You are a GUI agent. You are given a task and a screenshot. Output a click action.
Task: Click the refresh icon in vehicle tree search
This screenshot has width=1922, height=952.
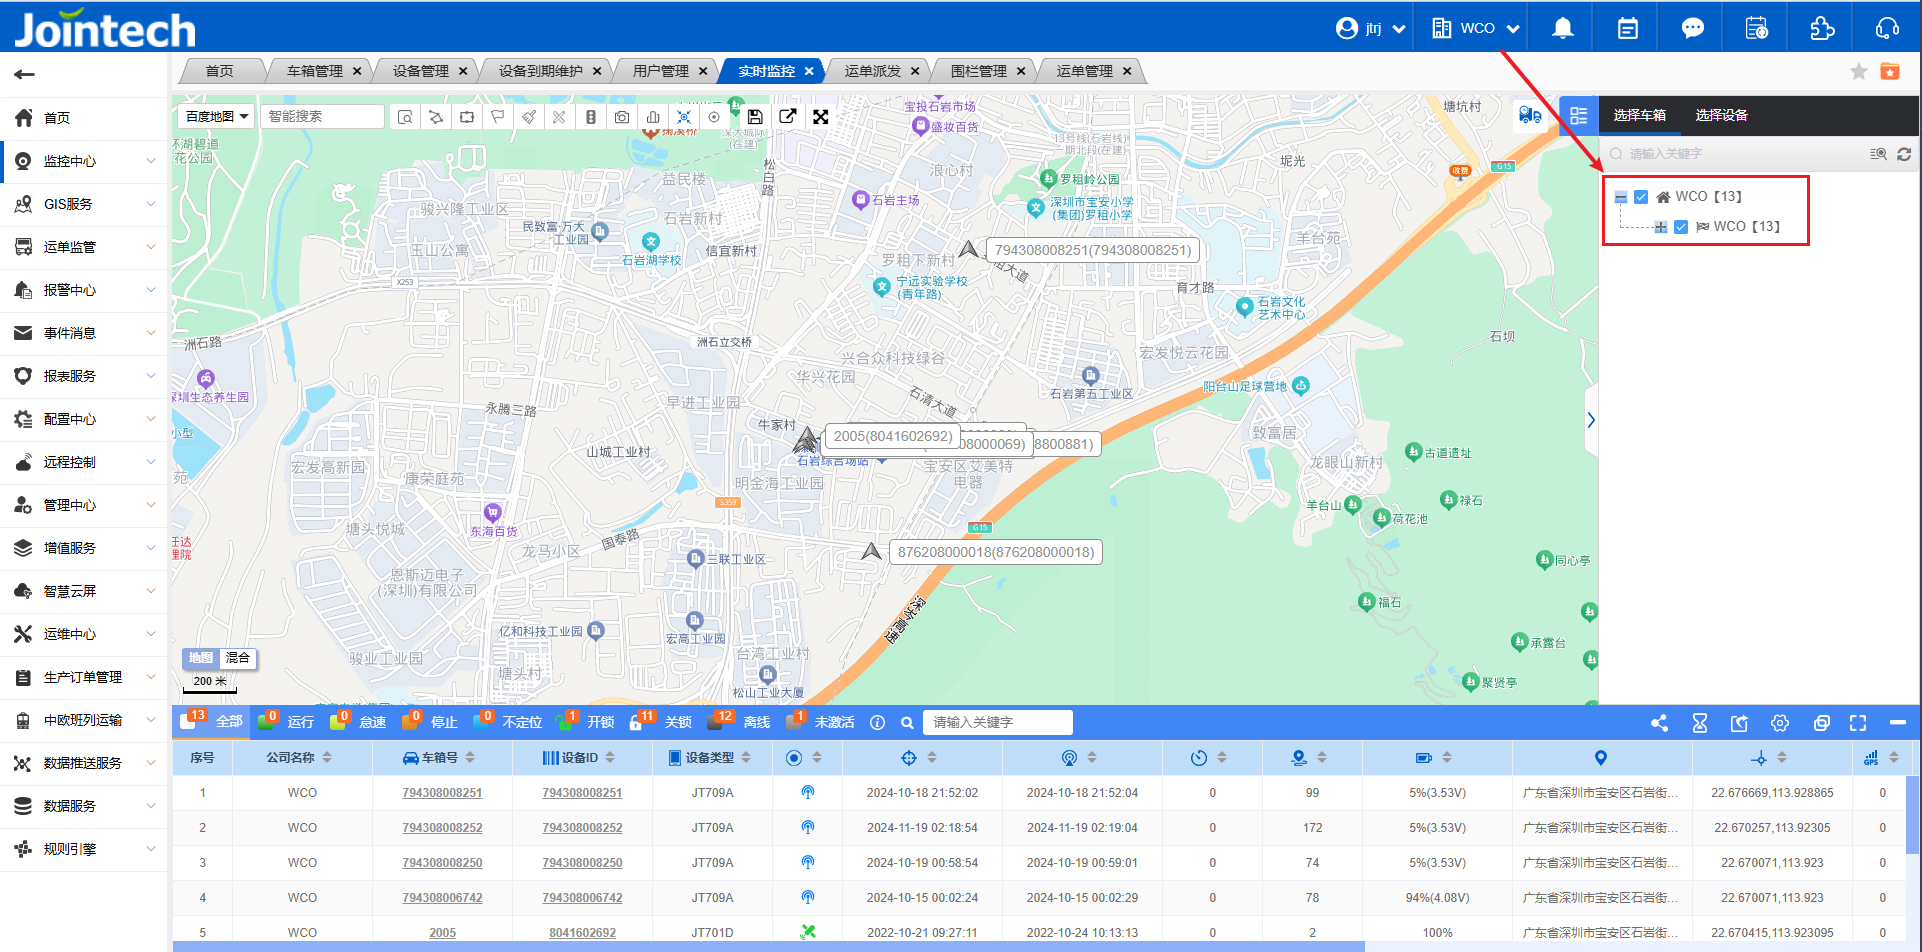pos(1904,154)
